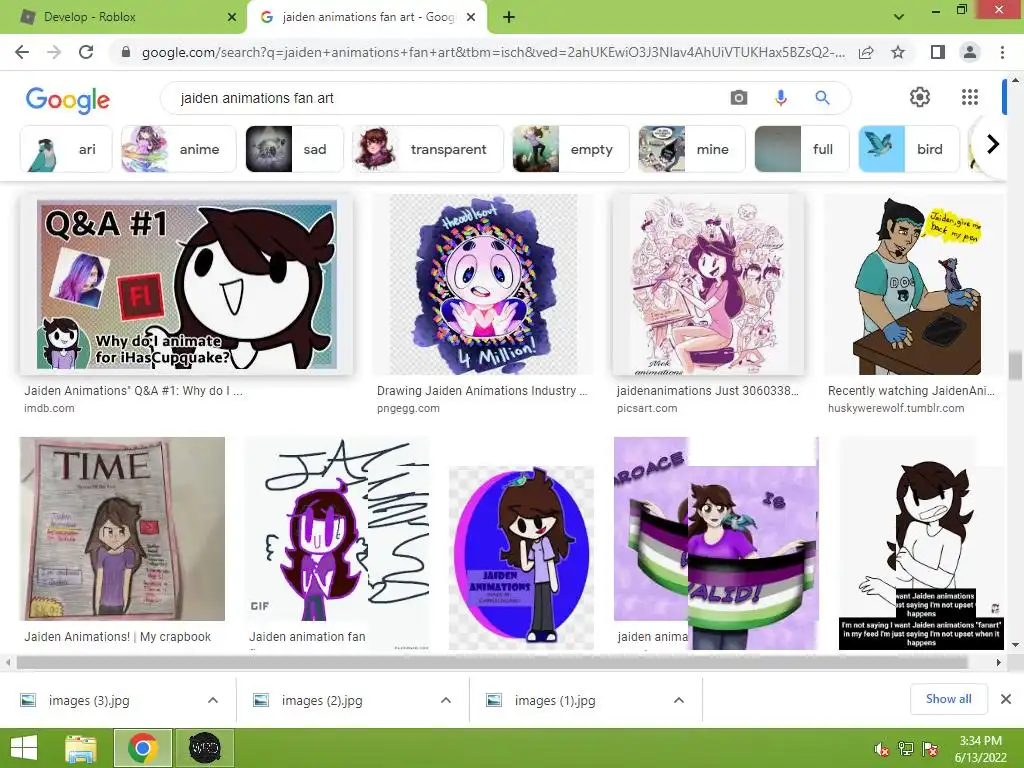Click Chrome icon in taskbar

(x=142, y=748)
